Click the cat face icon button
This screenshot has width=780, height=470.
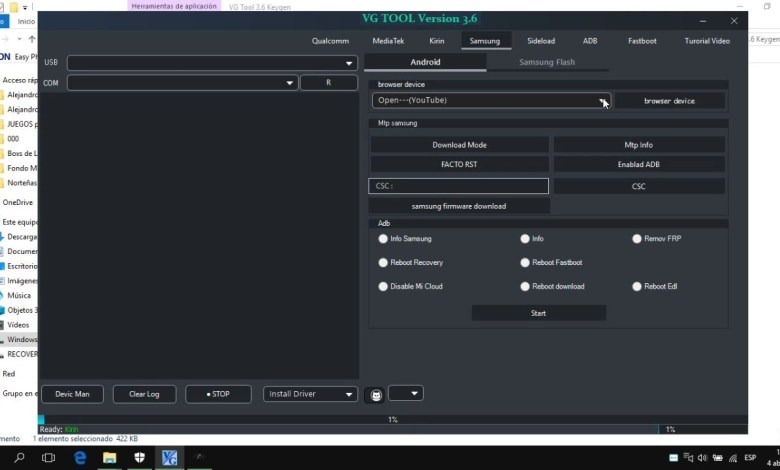point(375,395)
